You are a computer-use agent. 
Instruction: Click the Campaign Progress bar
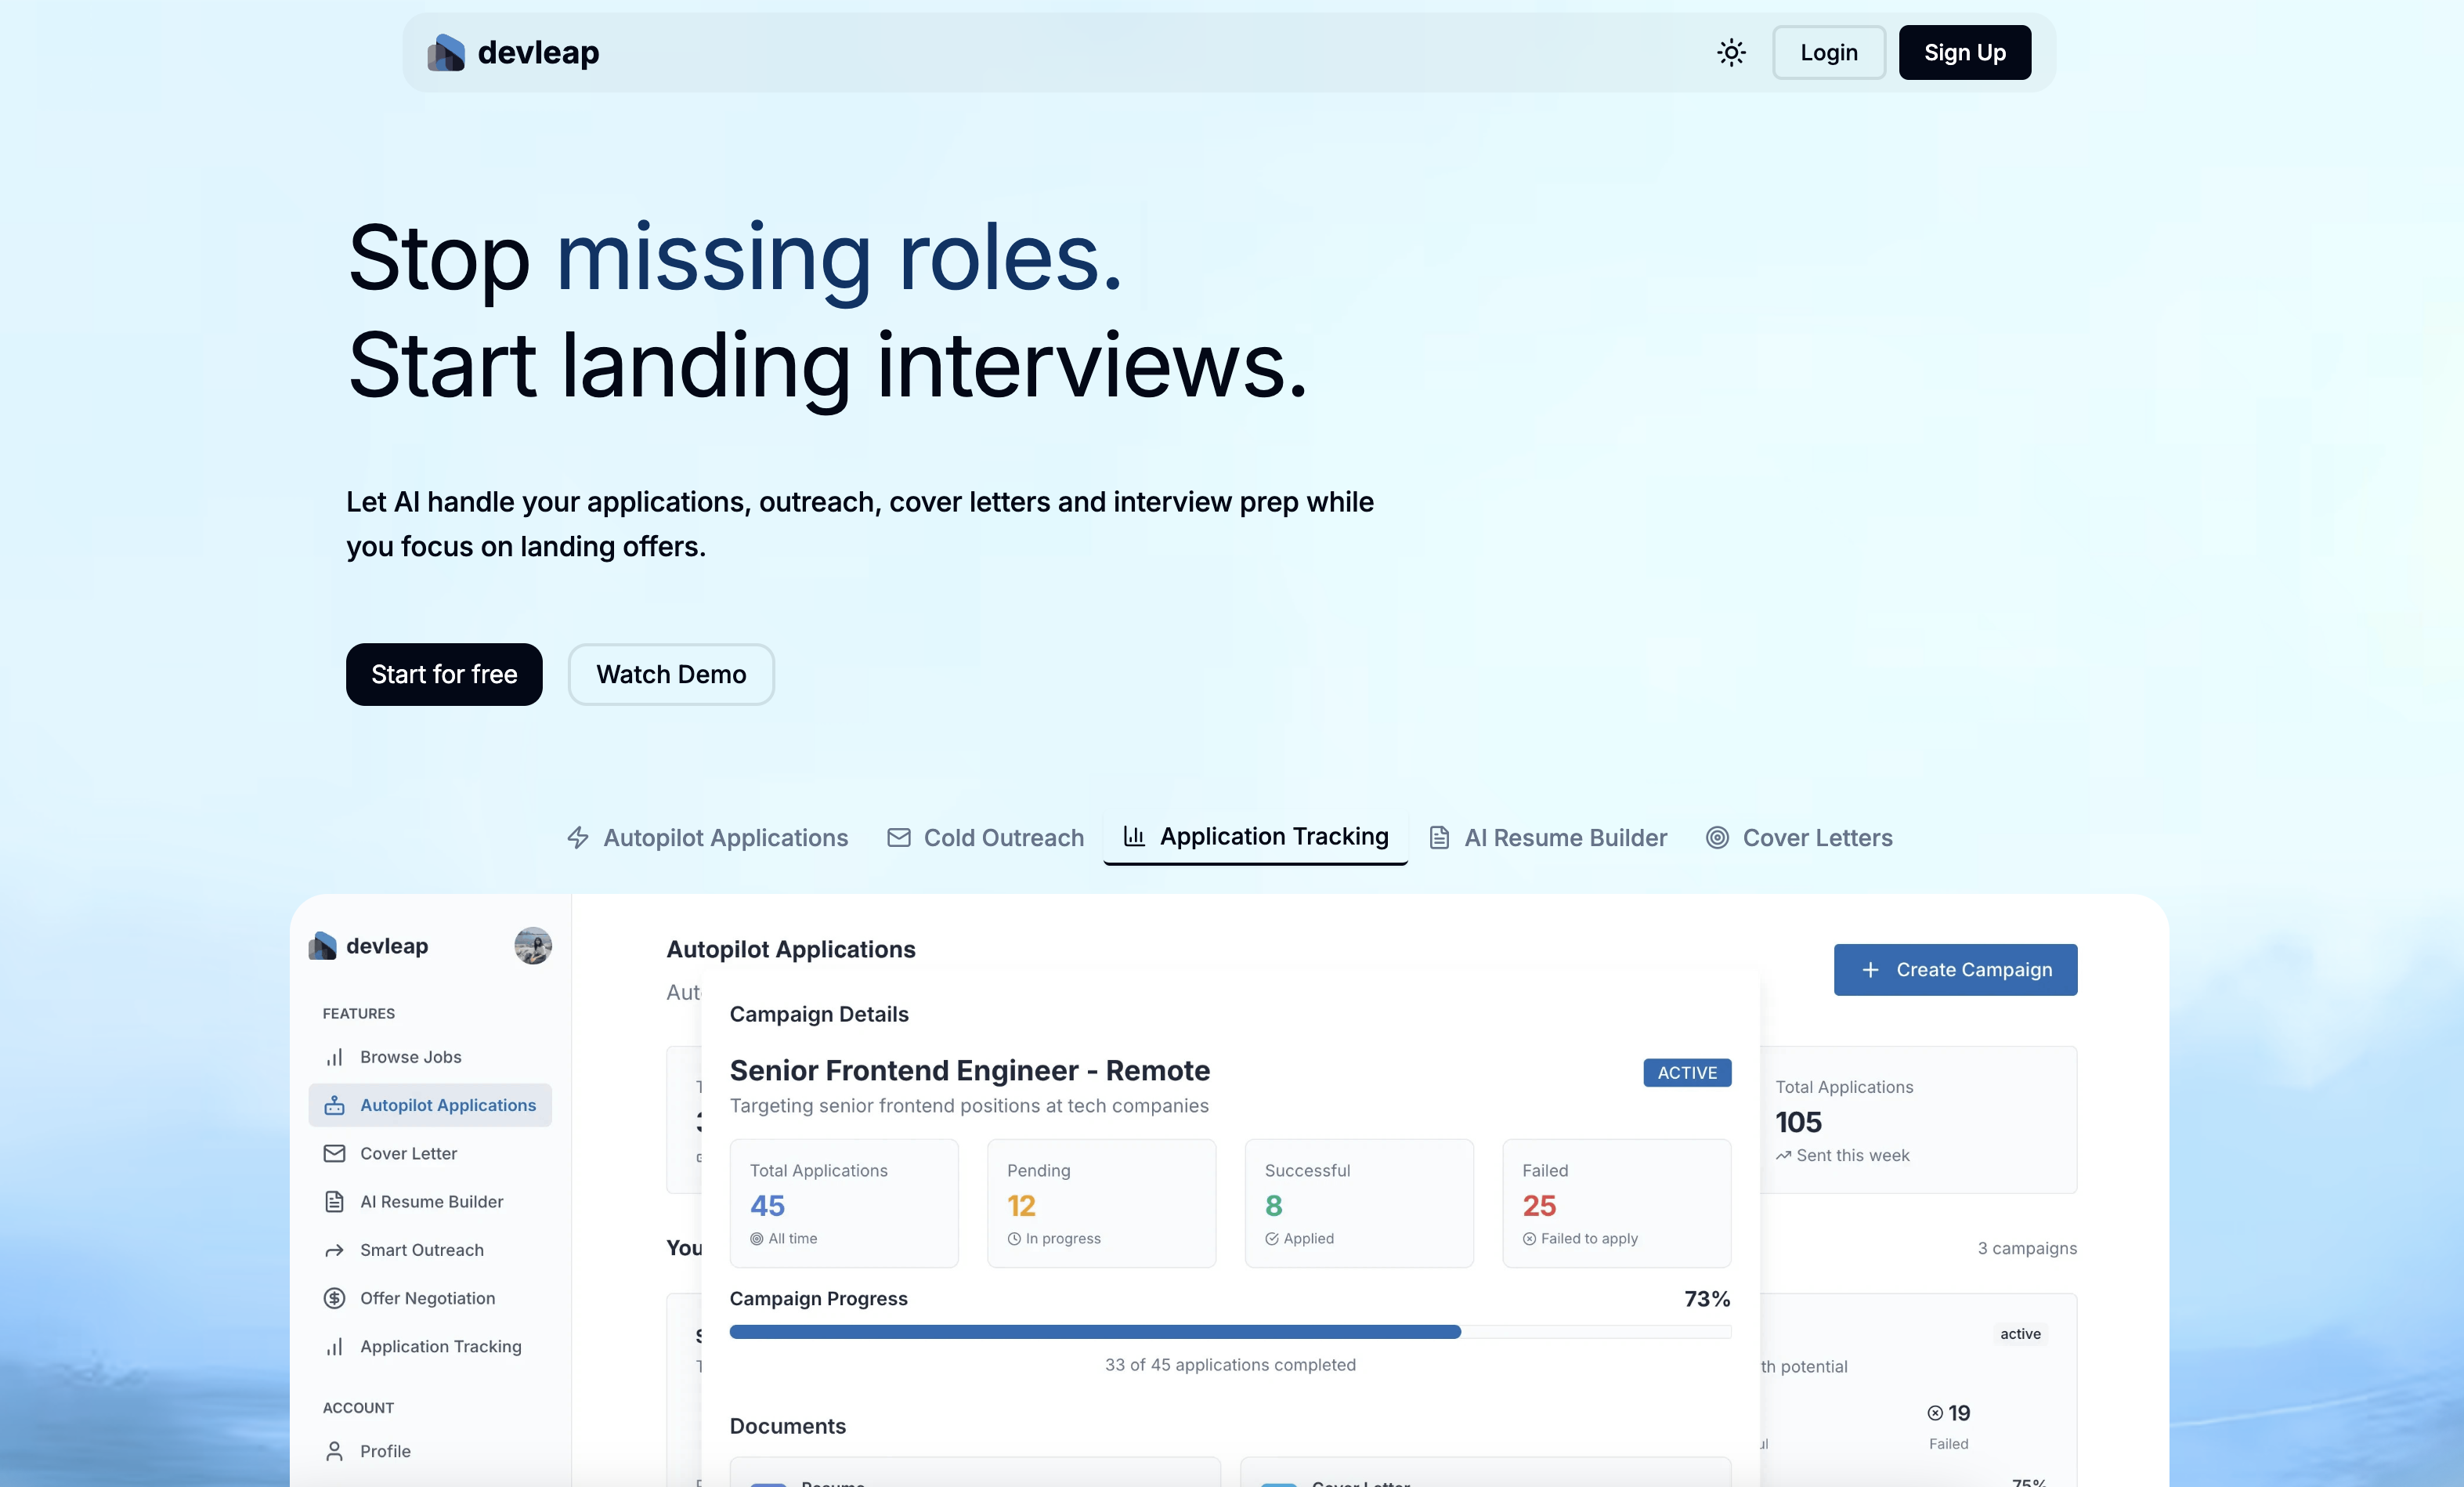click(1230, 1332)
